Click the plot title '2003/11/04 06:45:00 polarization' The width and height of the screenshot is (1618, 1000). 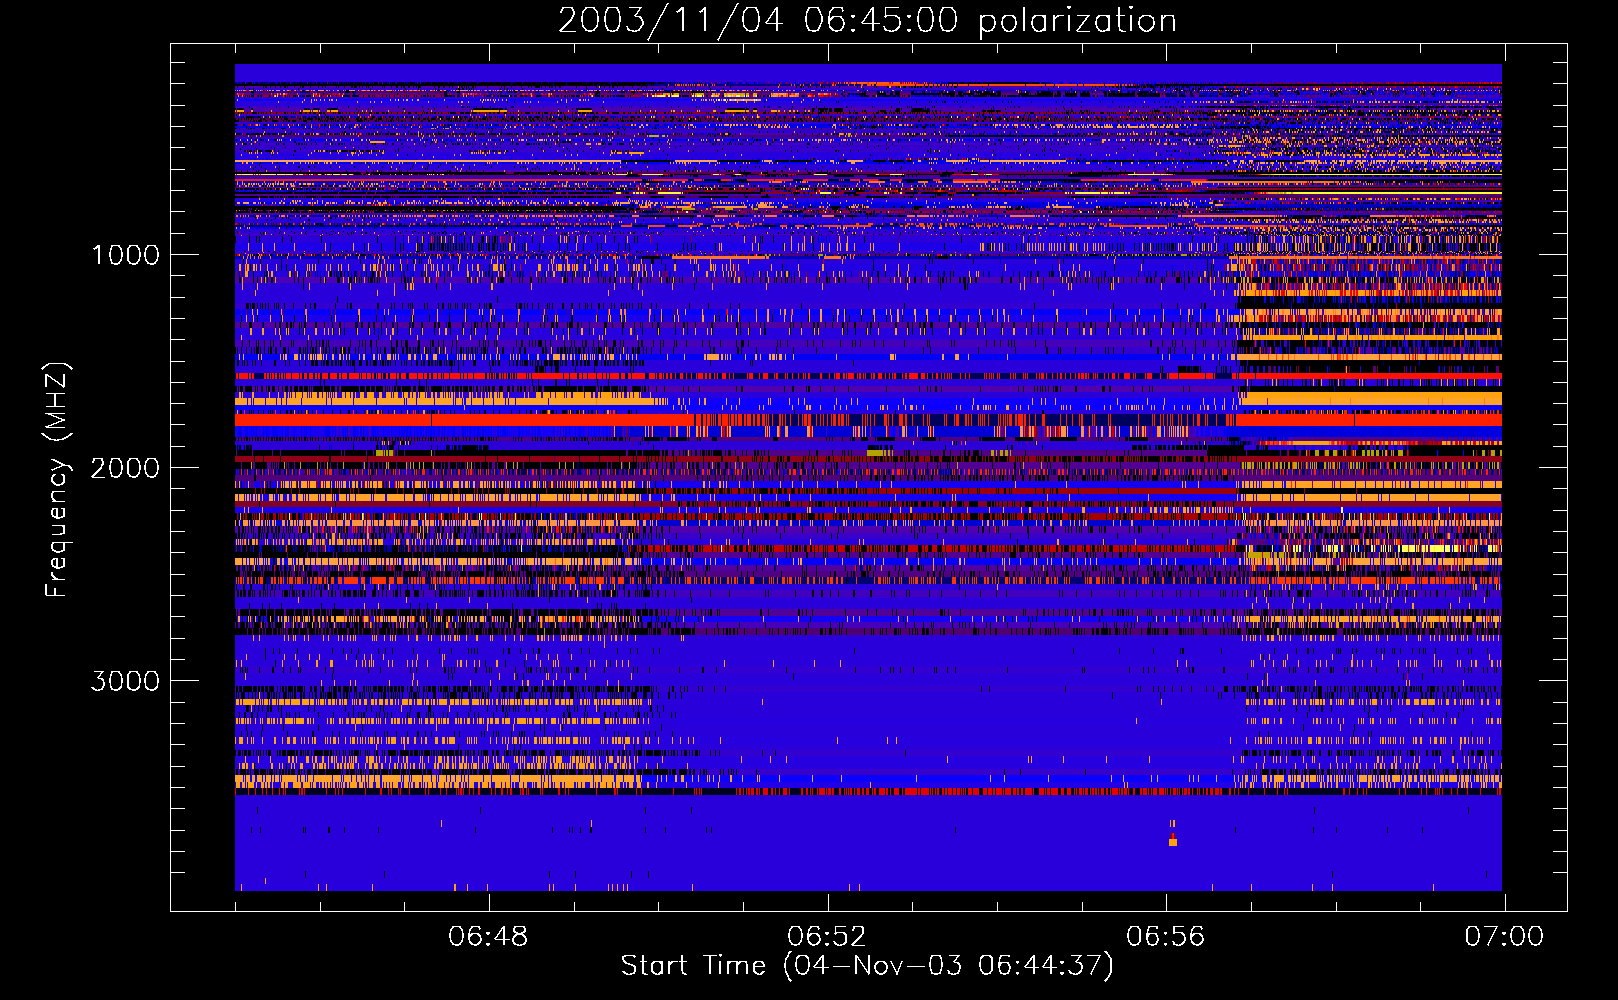pos(867,21)
